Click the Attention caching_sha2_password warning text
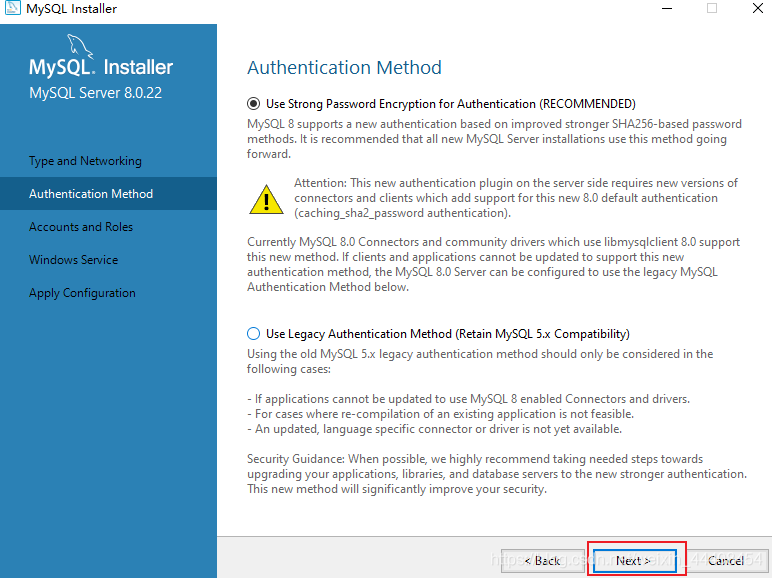The height and width of the screenshot is (578, 772). click(x=515, y=198)
